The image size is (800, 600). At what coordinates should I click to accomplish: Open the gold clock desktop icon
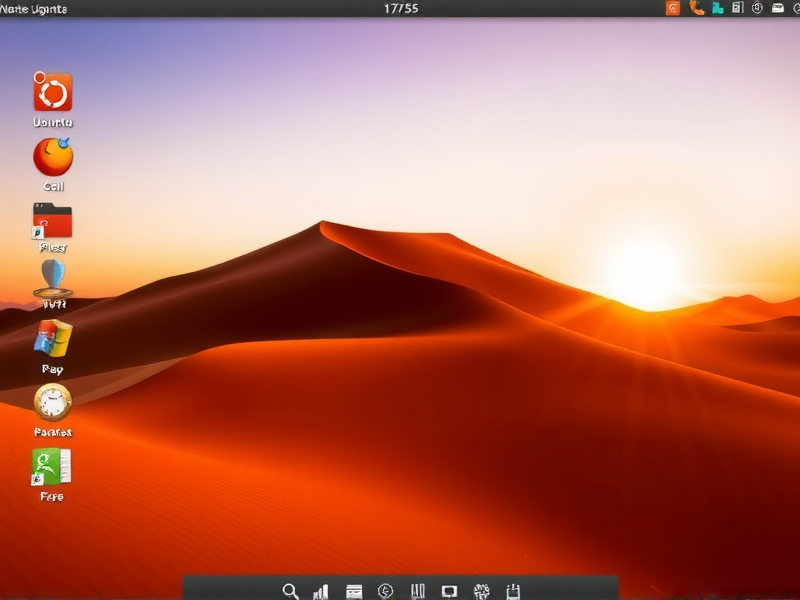53,402
